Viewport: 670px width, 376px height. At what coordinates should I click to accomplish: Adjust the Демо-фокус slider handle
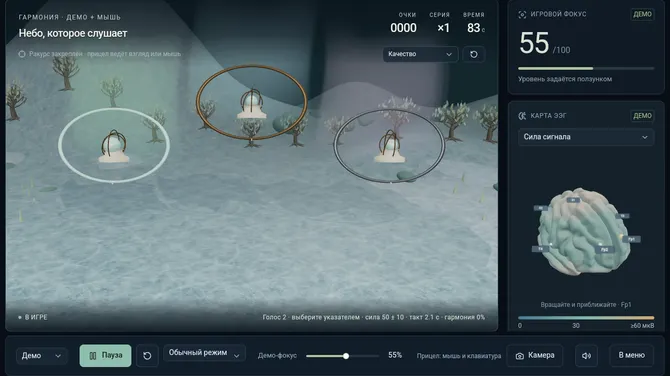point(346,355)
